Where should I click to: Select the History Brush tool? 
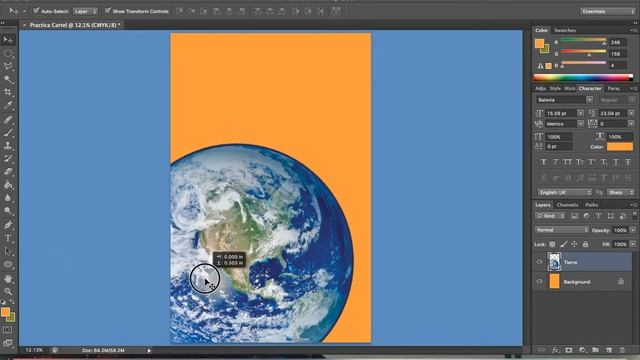(x=8, y=158)
